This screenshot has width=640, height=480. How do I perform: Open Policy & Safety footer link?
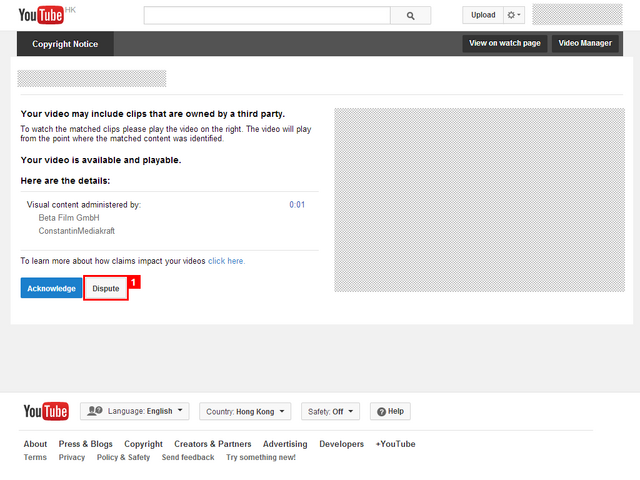click(123, 457)
